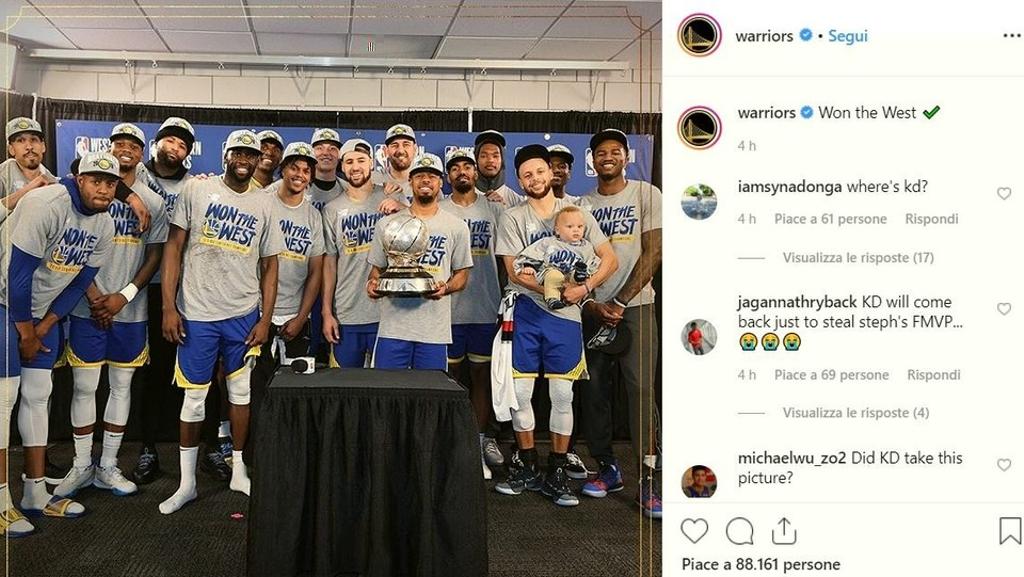Open jagannathryback's profile picture
Viewport: 1024px width, 577px height.
pyautogui.click(x=699, y=337)
